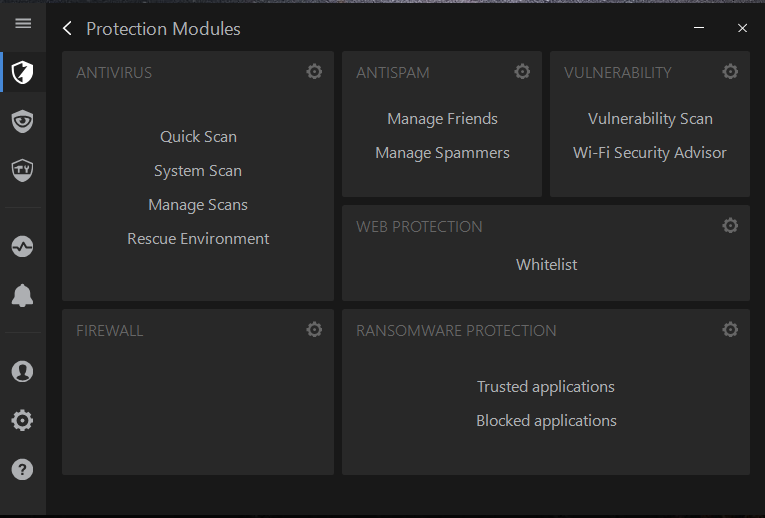This screenshot has height=518, width=765.
Task: Open Firewall module settings gear
Action: point(314,330)
